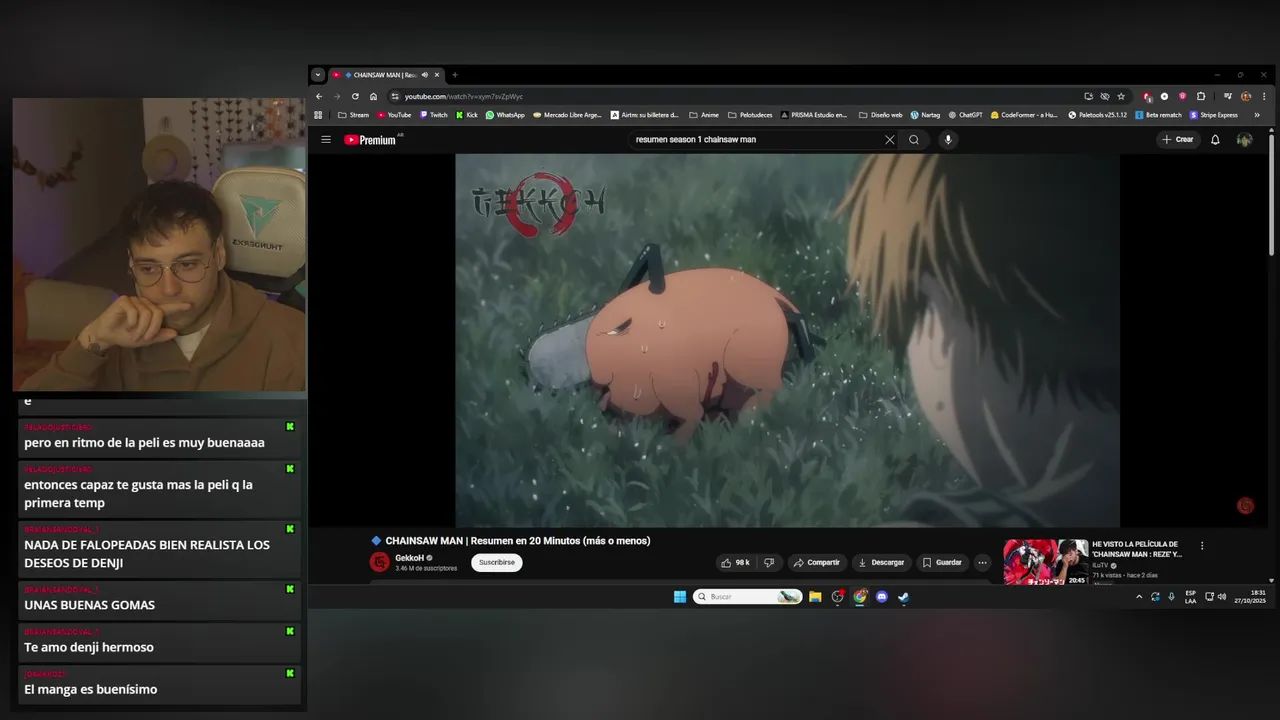The image size is (1280, 720).
Task: Open the Chrome extensions puzzle icon
Action: [1201, 97]
